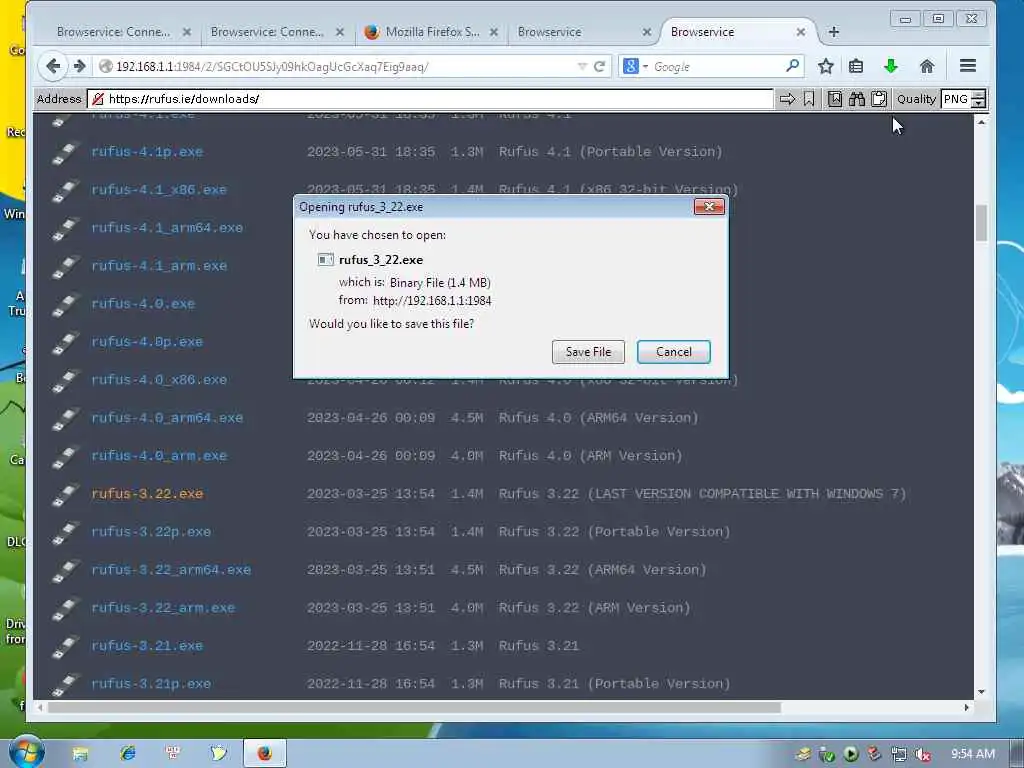Click the insecure lock icon by rufus.ie address
This screenshot has width=1024, height=768.
coord(97,99)
